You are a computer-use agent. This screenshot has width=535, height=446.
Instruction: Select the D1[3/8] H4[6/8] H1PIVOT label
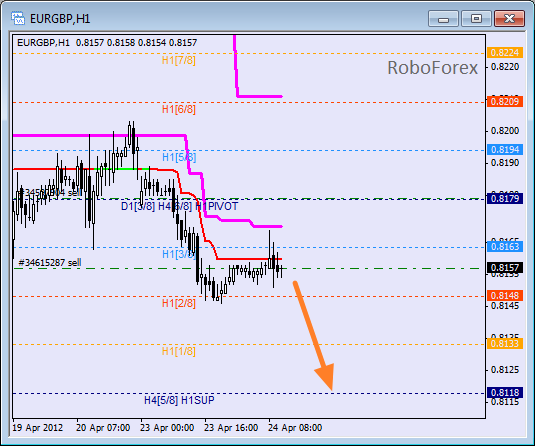tap(179, 206)
